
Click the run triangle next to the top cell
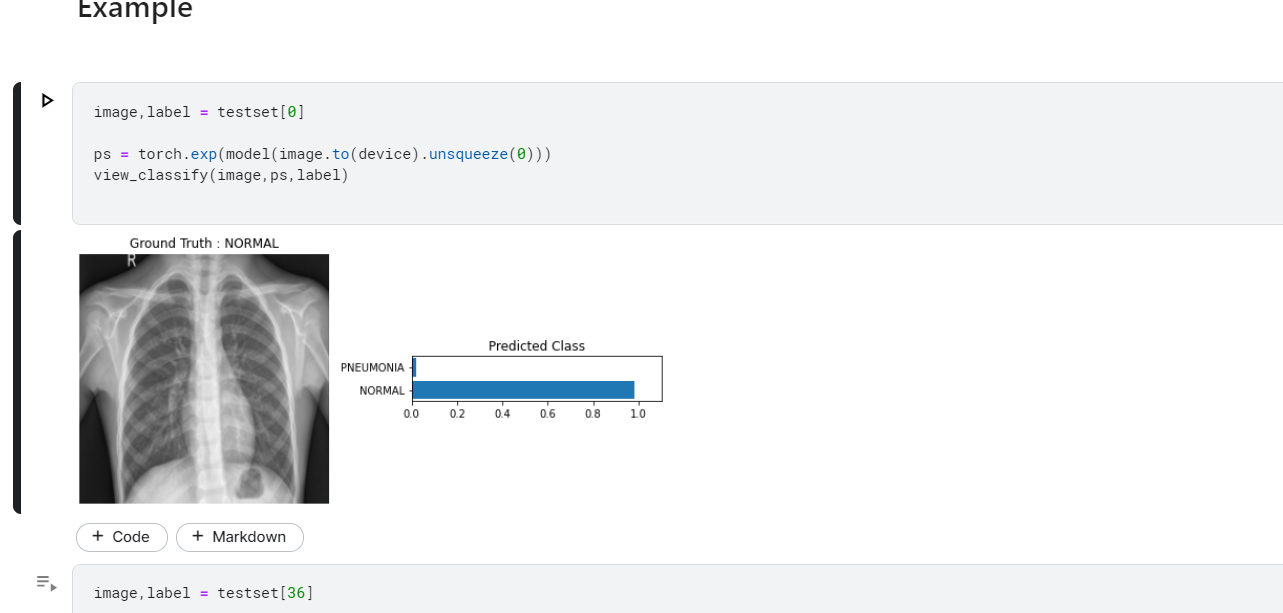click(47, 99)
